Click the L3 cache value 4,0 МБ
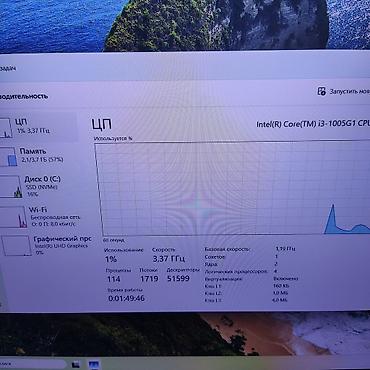Image resolution: width=370 pixels, height=370 pixels. click(x=280, y=300)
